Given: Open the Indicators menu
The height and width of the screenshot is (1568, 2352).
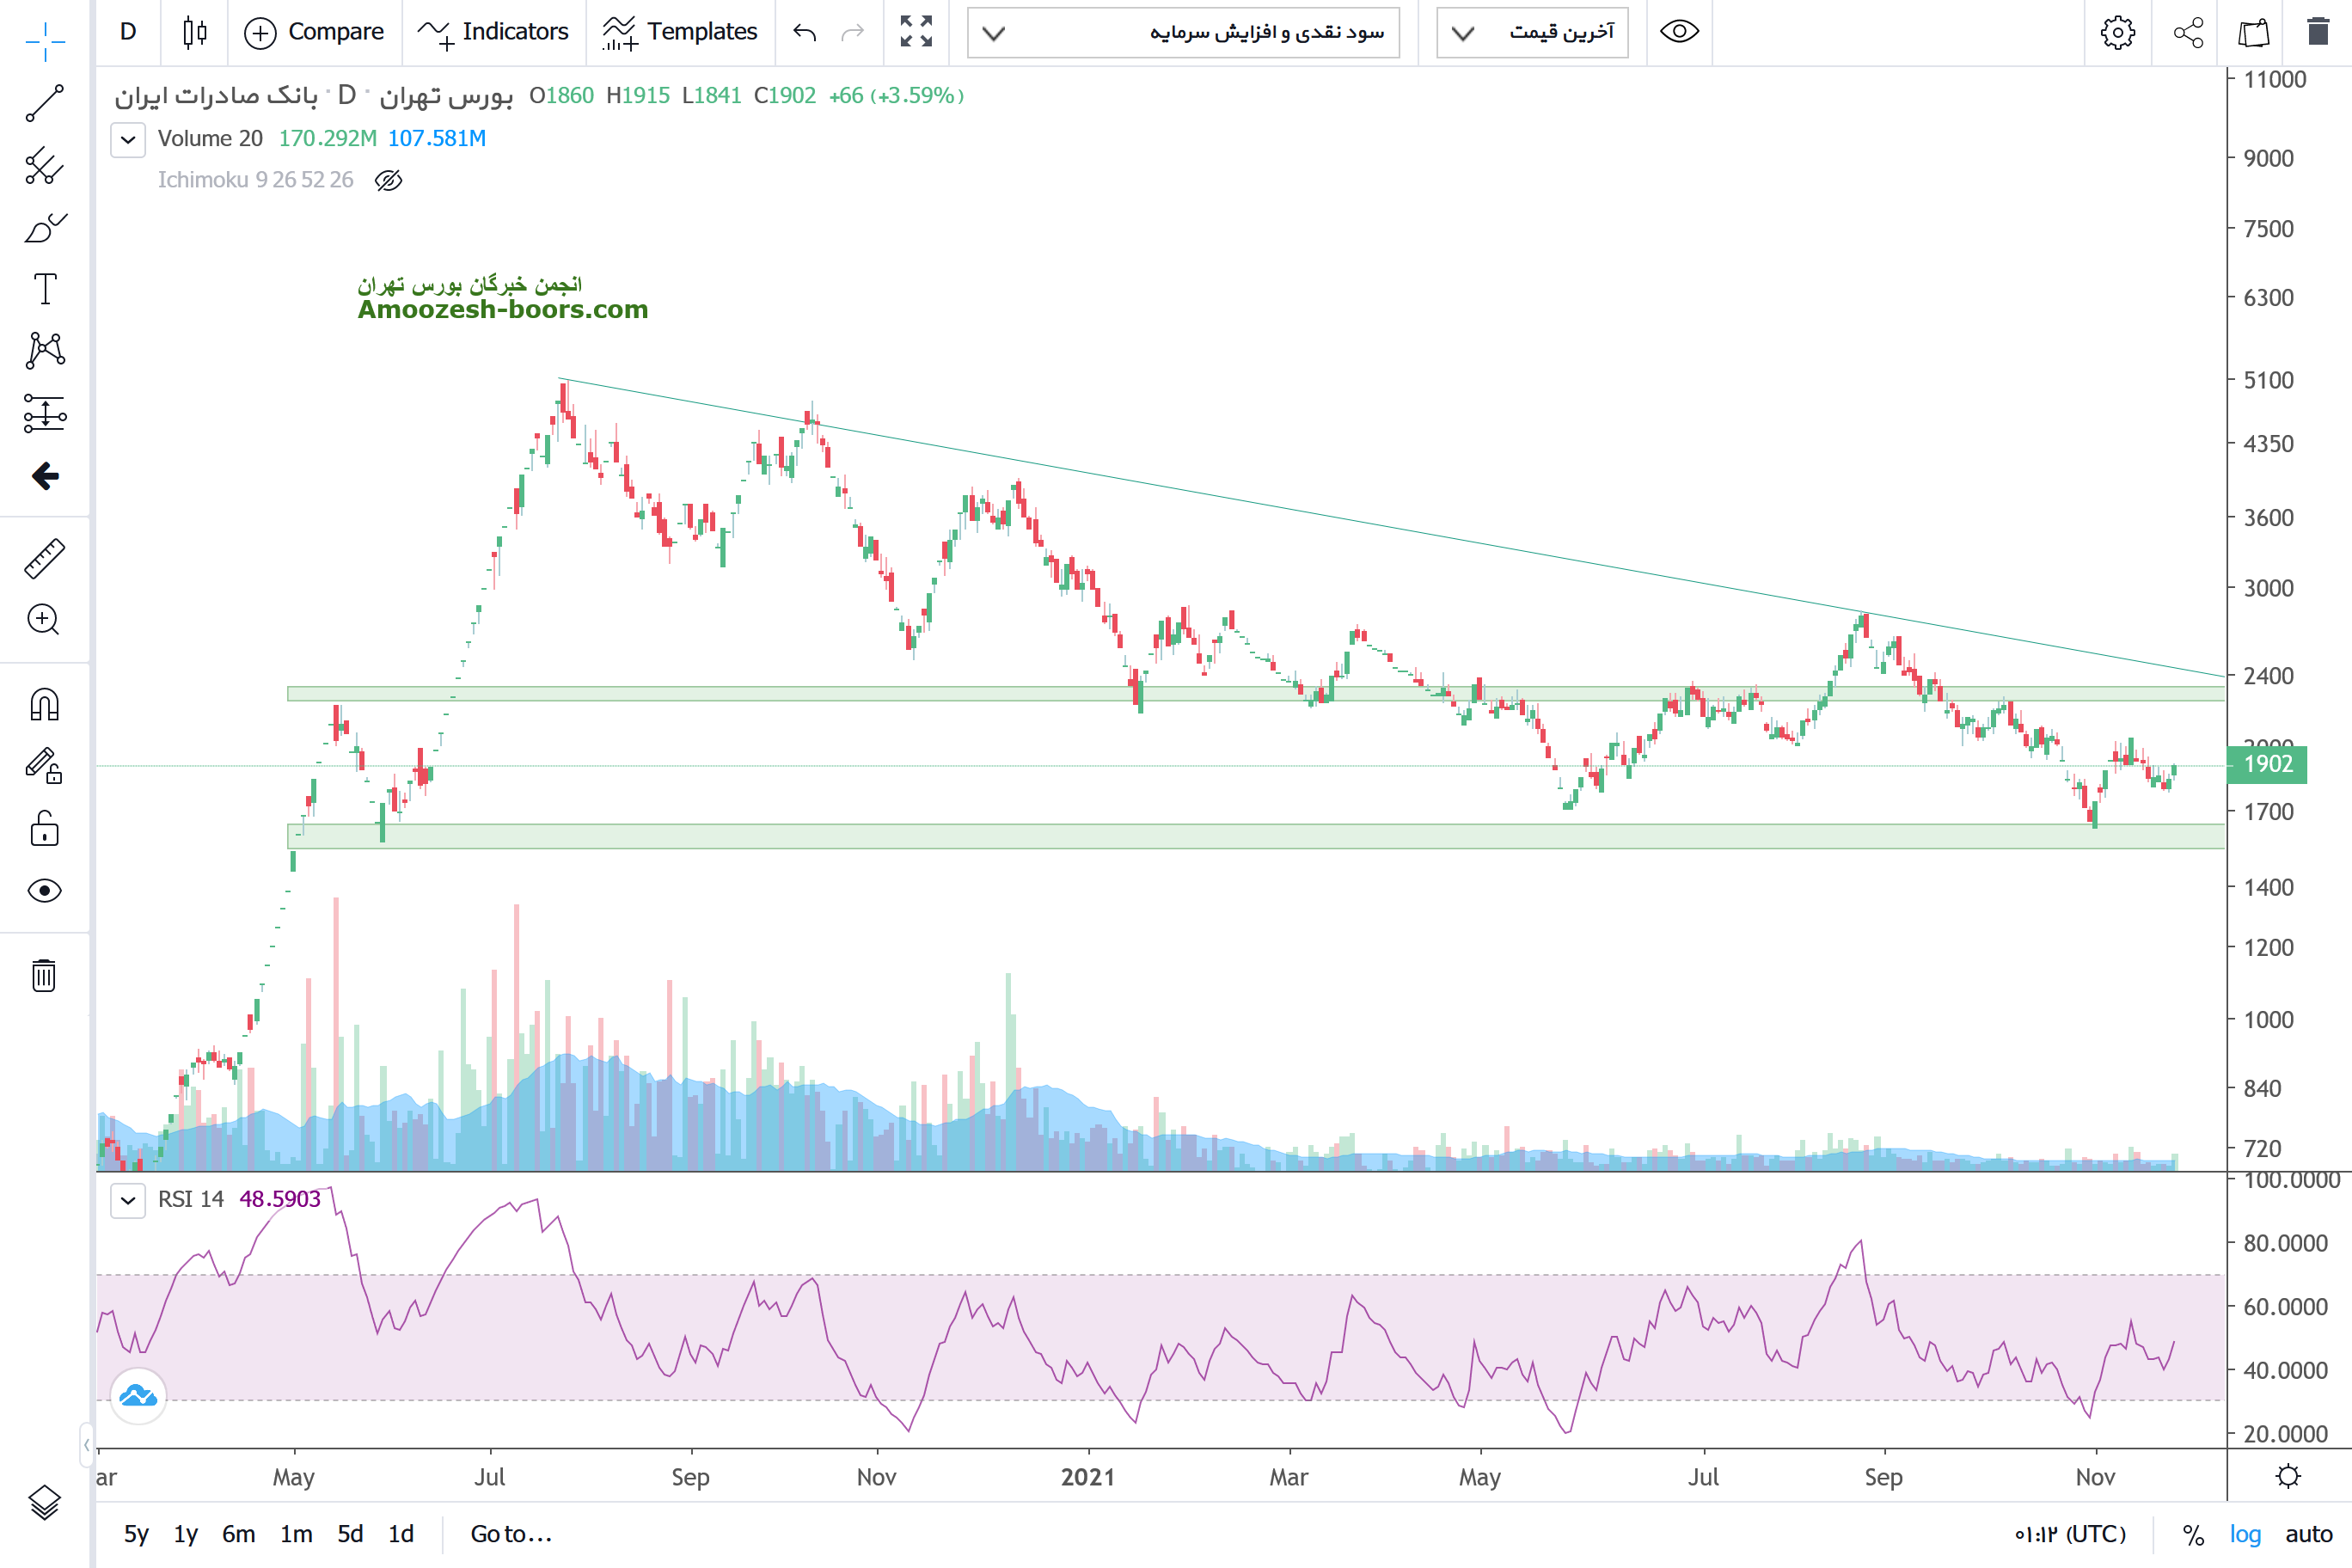Looking at the screenshot, I should click(x=493, y=32).
